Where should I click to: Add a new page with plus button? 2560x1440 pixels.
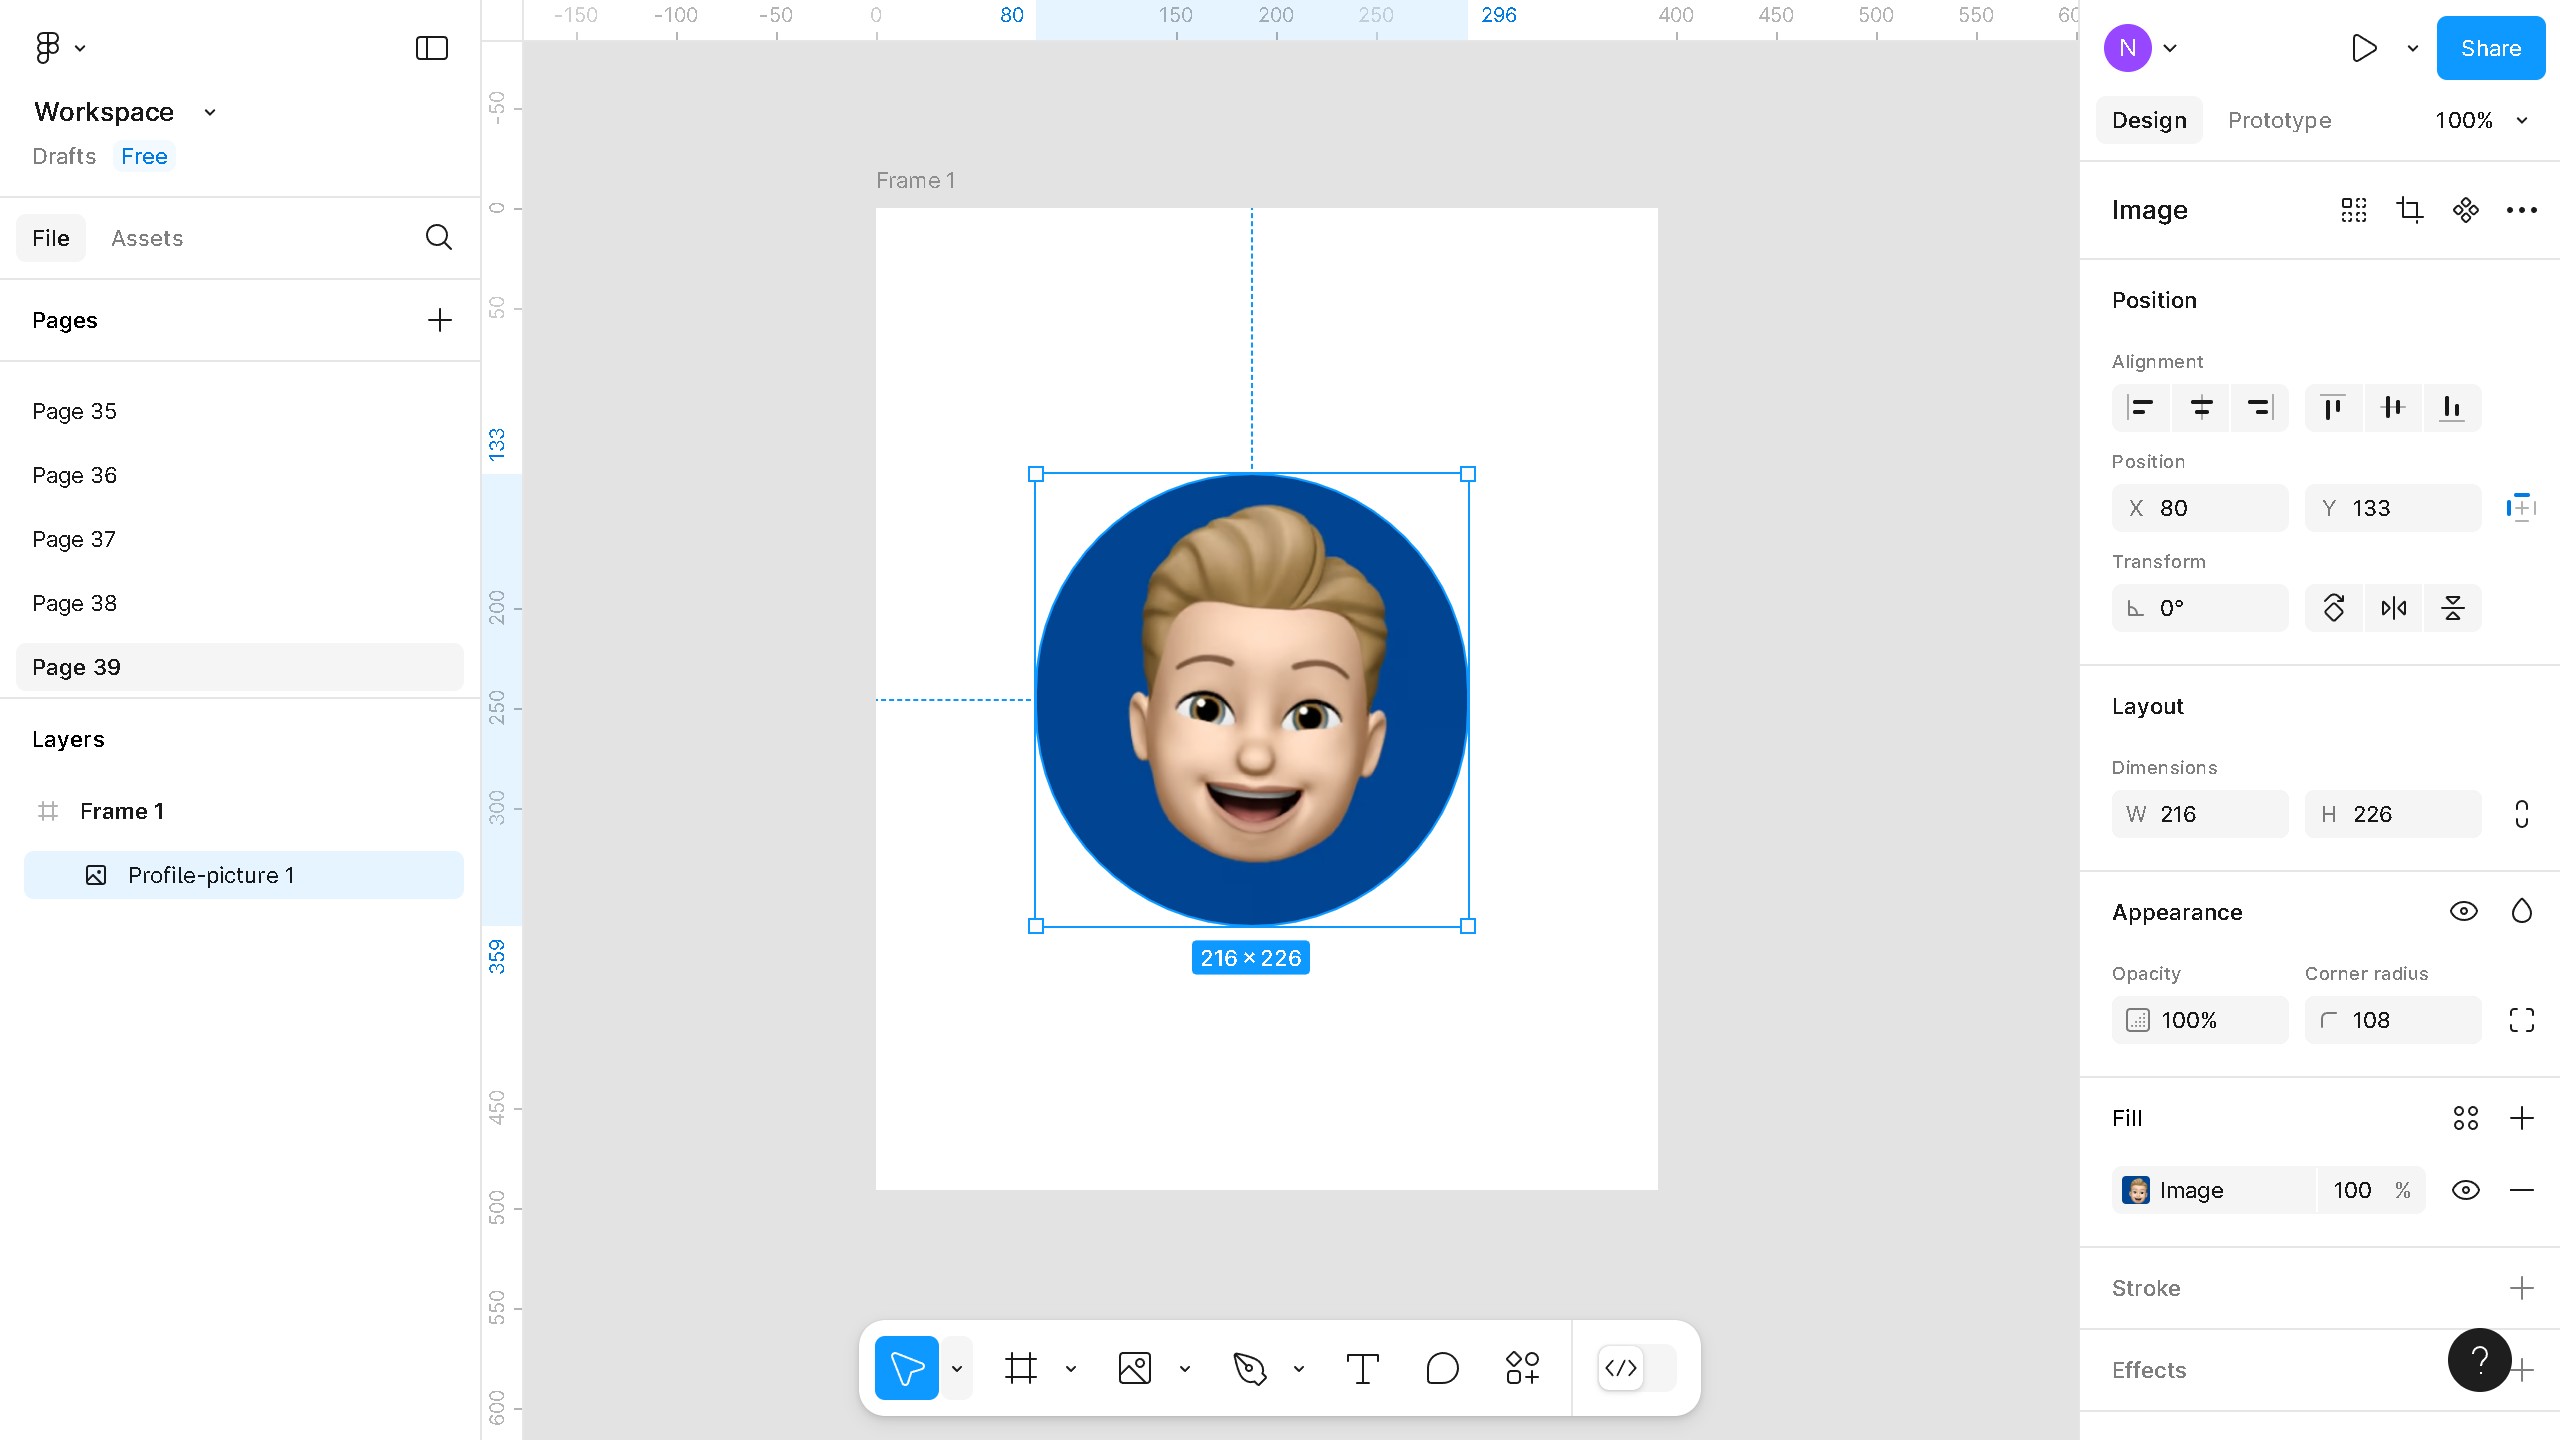[x=439, y=320]
